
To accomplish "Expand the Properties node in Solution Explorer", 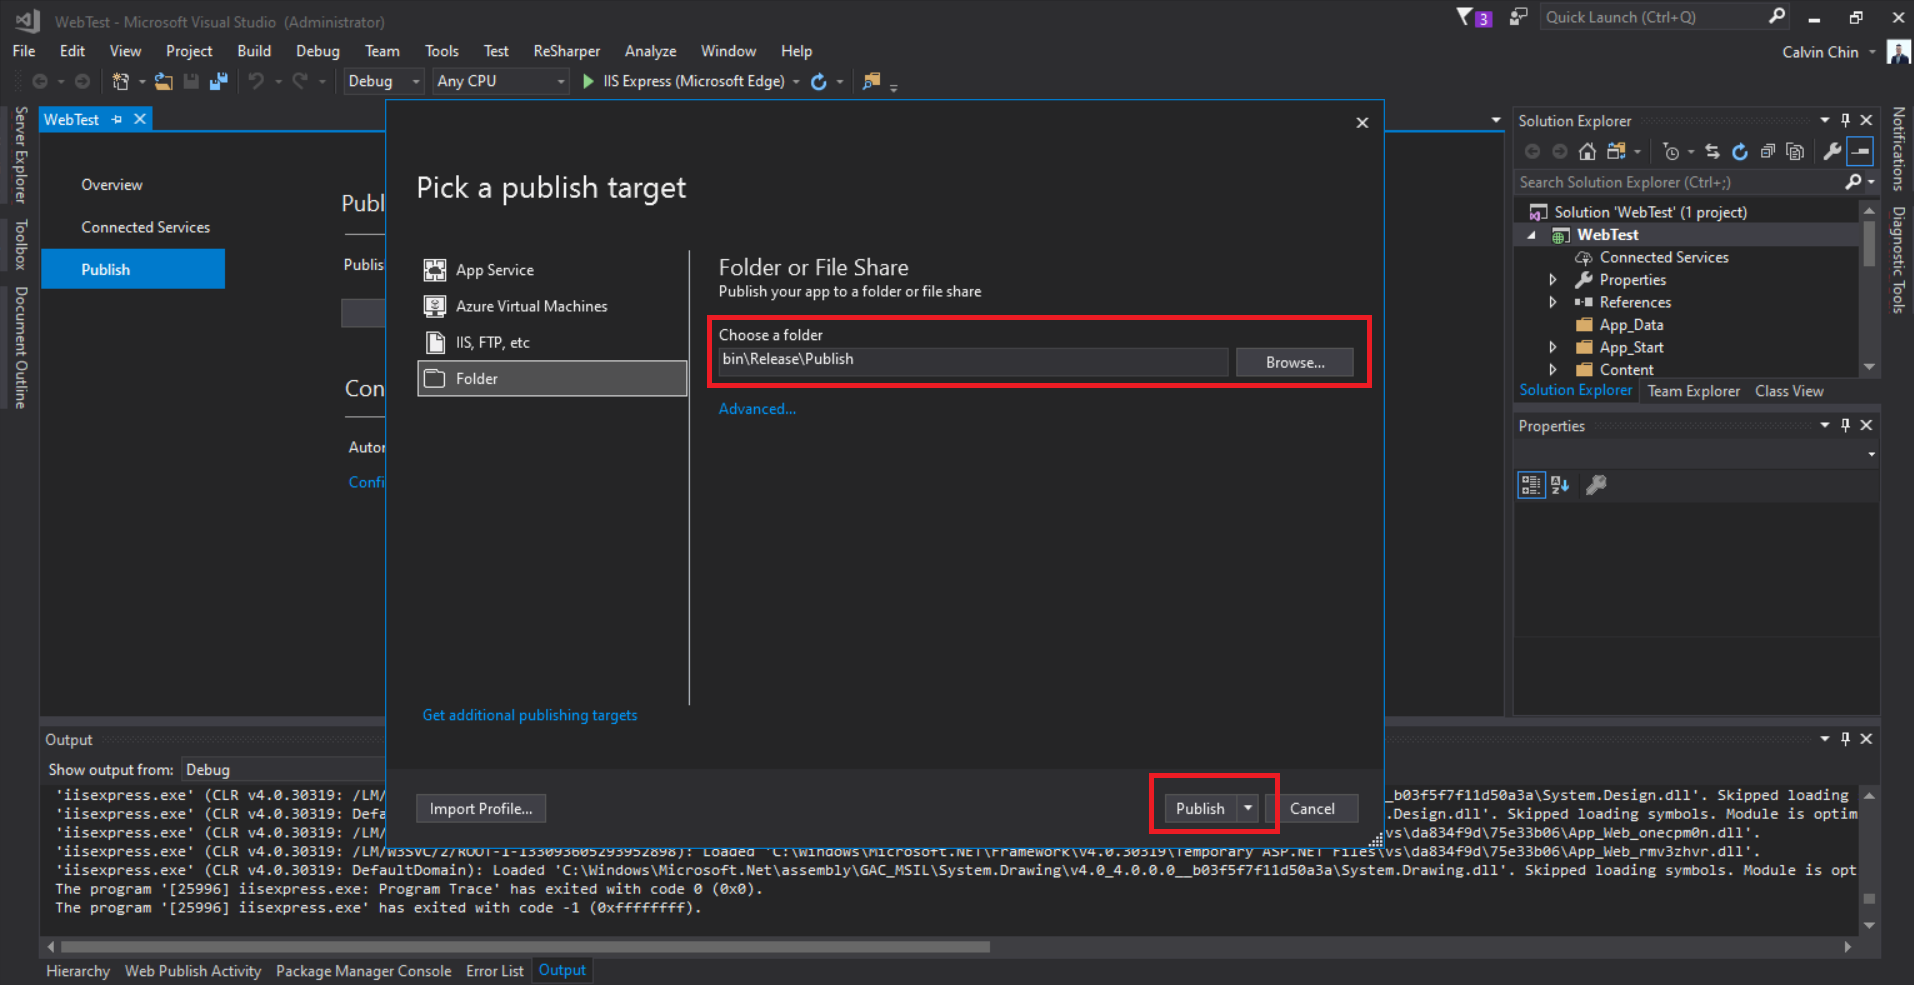I will click(x=1553, y=280).
